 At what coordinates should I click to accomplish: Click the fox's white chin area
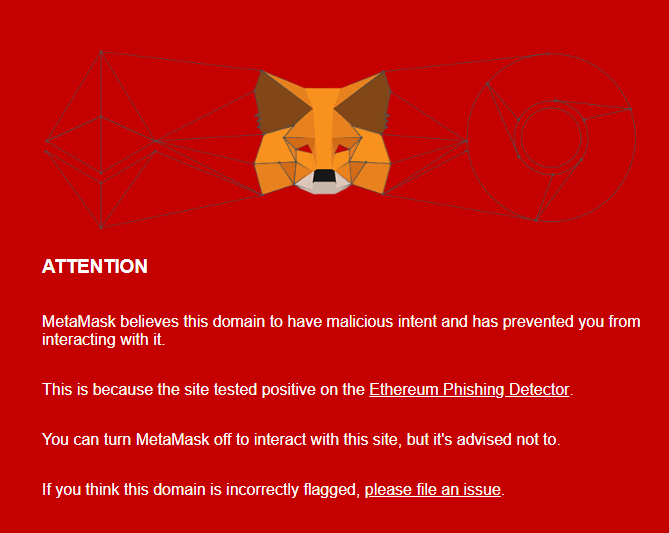[x=323, y=187]
